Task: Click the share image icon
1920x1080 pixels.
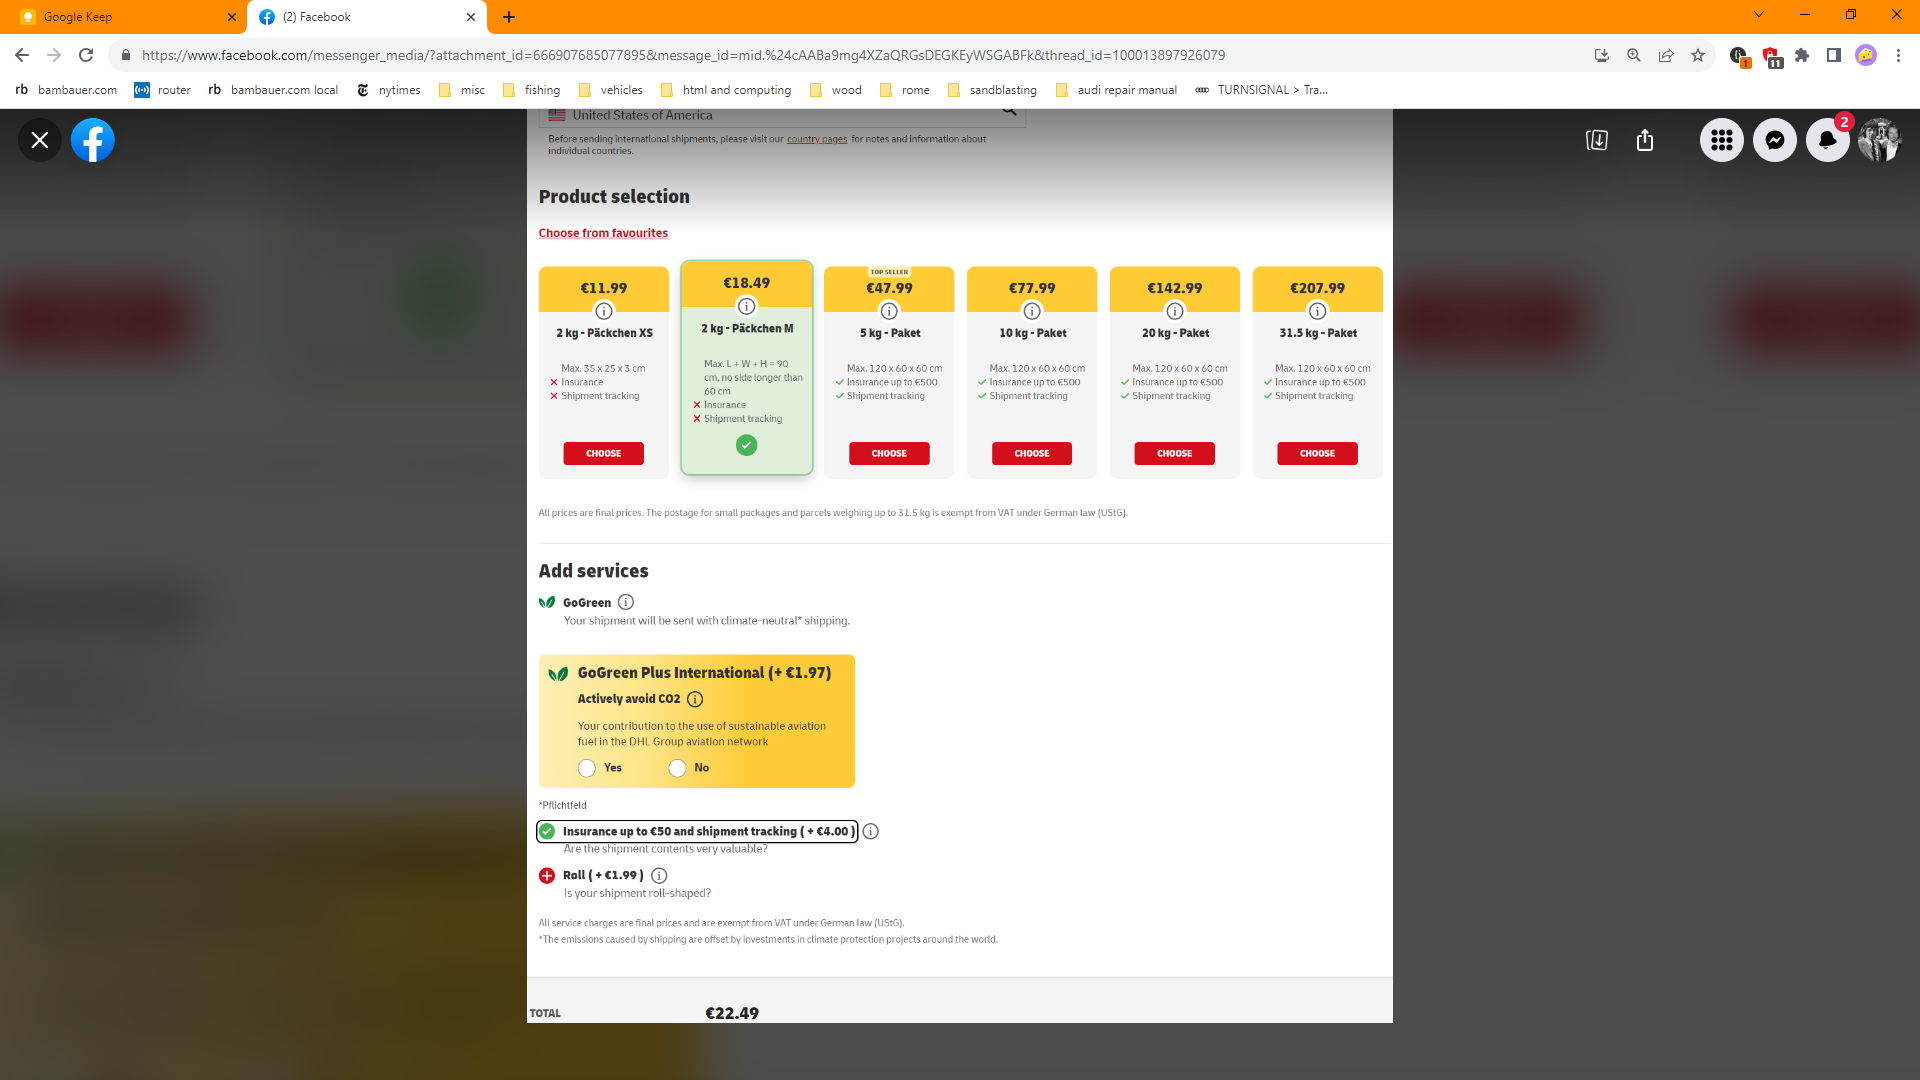Action: [x=1645, y=140]
